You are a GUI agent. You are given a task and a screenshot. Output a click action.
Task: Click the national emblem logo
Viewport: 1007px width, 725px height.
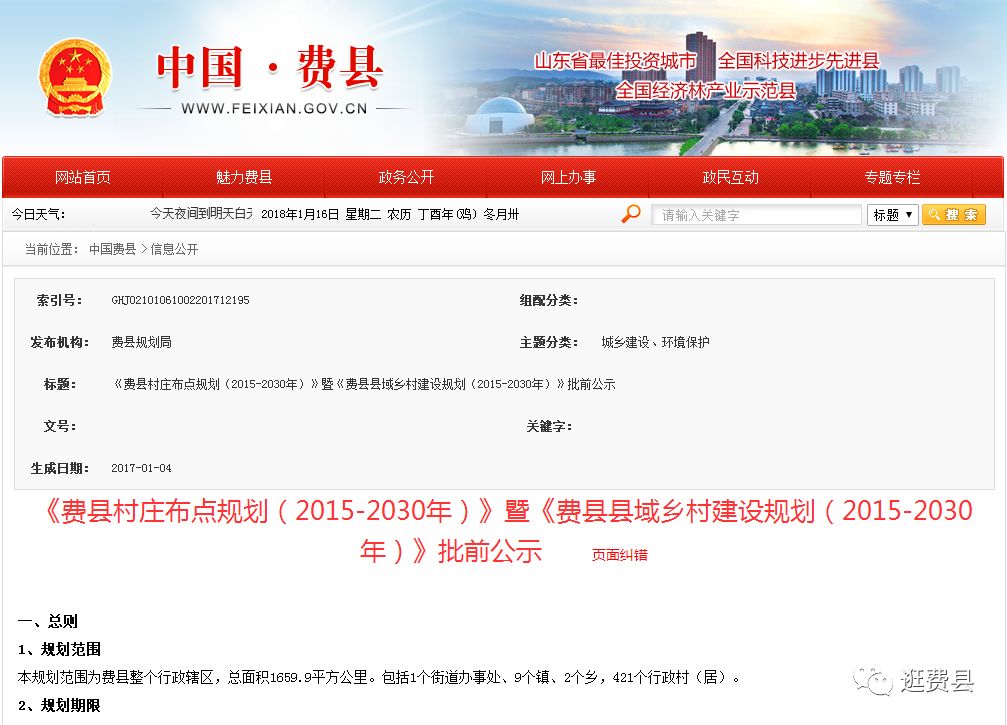[75, 77]
